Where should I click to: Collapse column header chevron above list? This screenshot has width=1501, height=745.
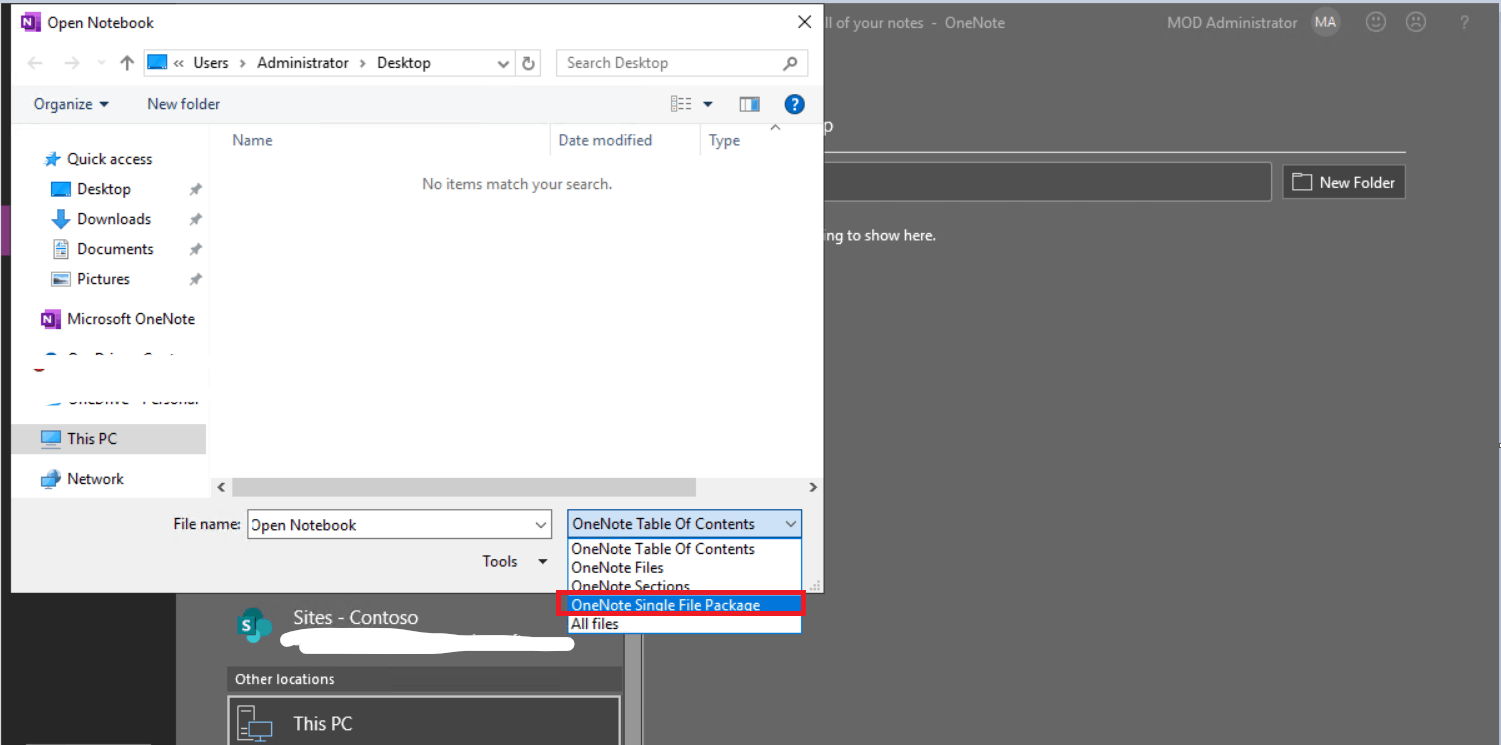click(775, 128)
